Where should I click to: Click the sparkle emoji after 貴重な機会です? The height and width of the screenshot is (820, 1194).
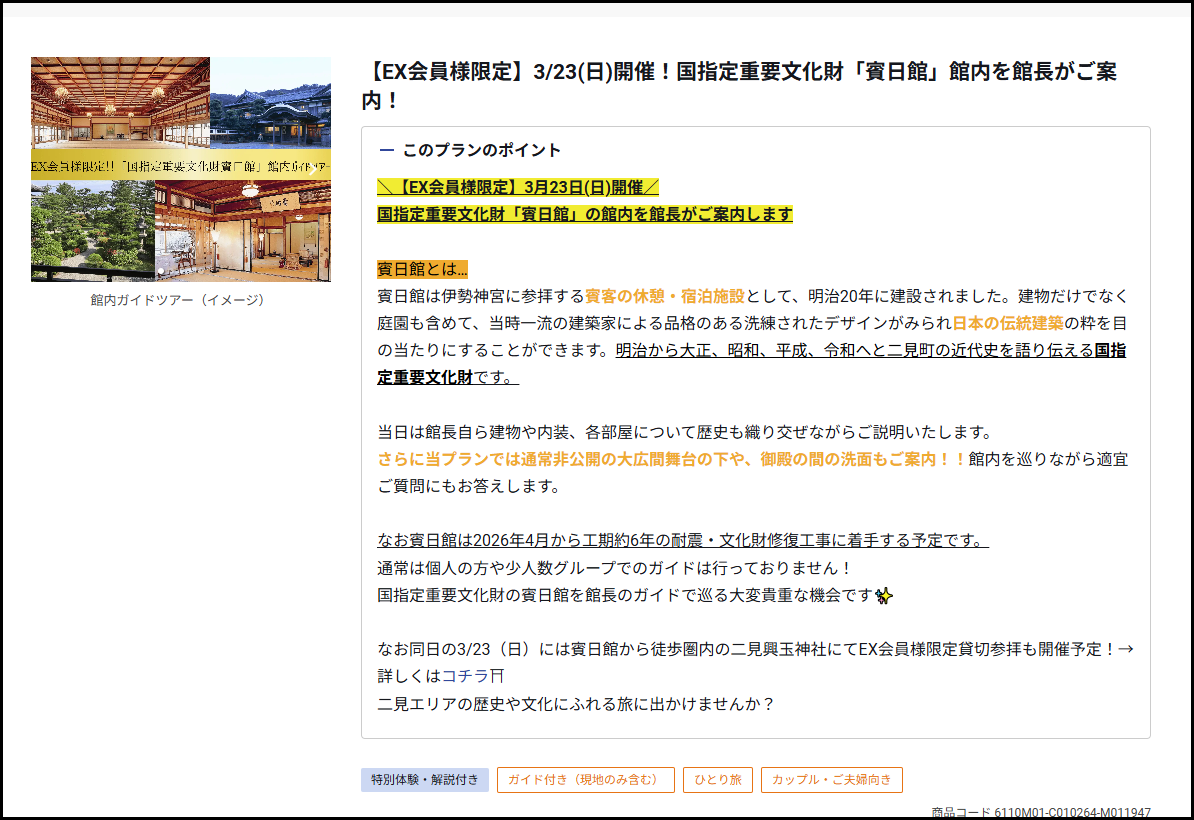coord(884,596)
